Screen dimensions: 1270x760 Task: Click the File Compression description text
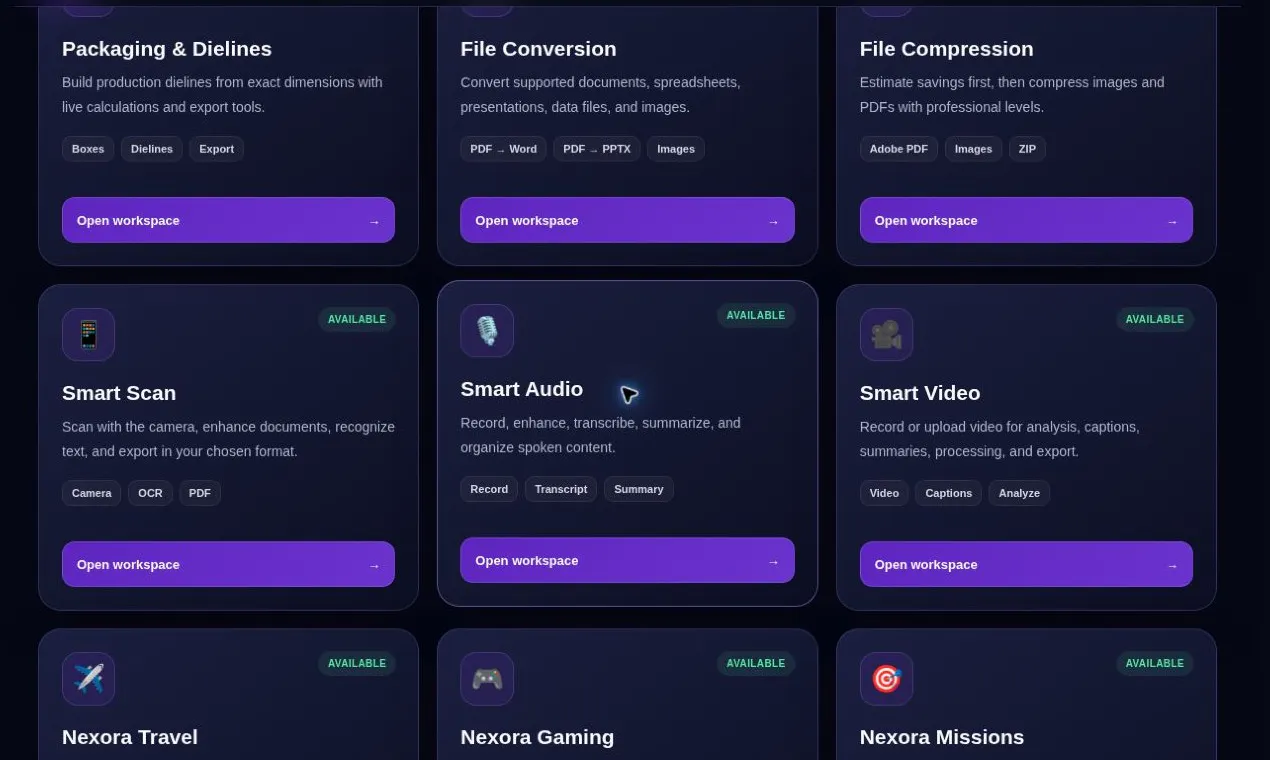pyautogui.click(x=1012, y=95)
